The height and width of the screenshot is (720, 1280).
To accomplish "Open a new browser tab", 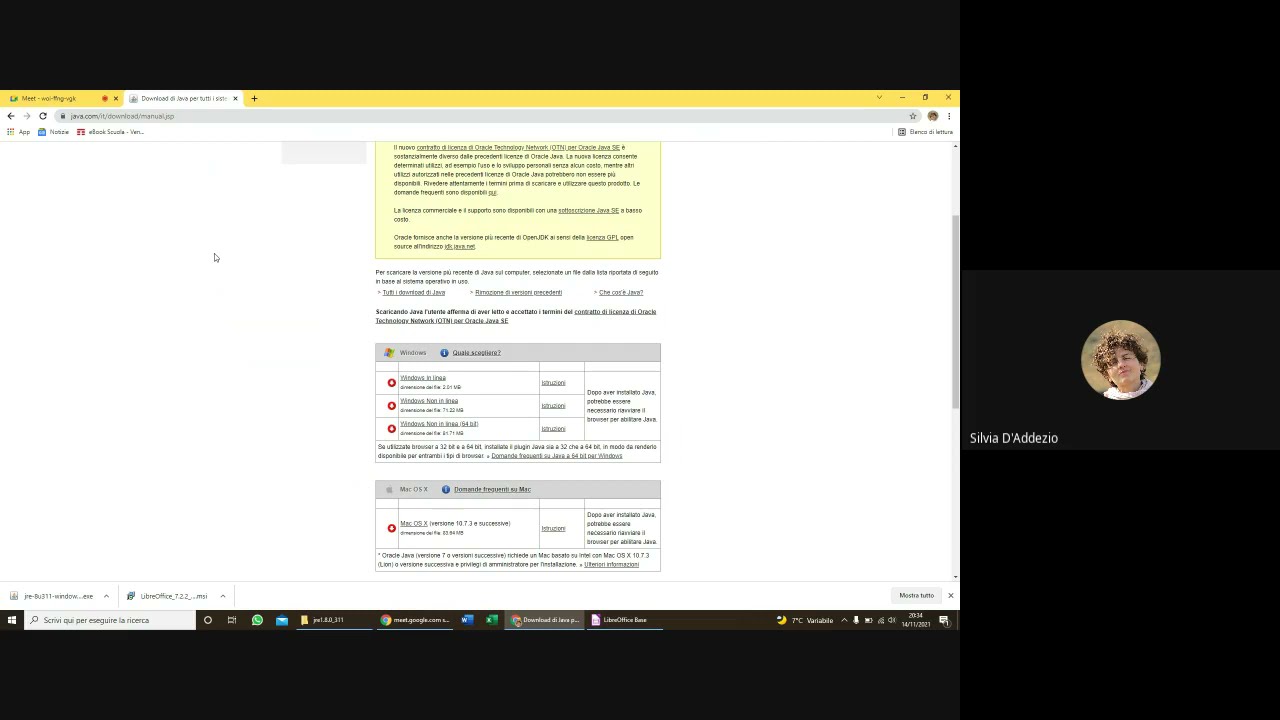I will [254, 99].
